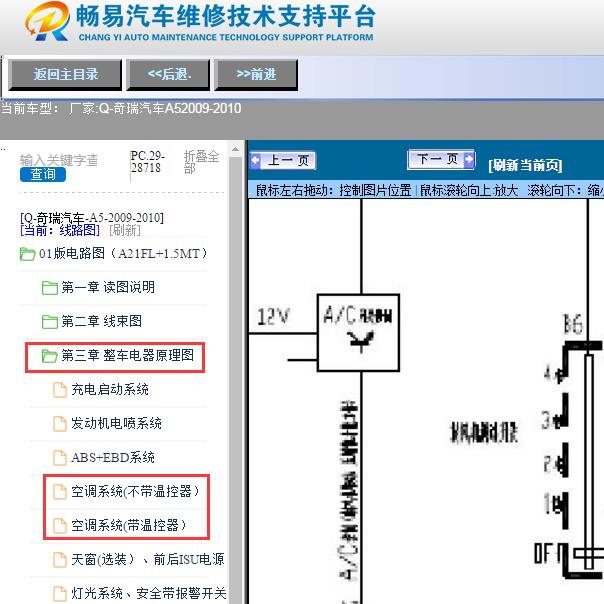The height and width of the screenshot is (604, 604).
Task: Open 空调系统(不带温控器）diagram
Action: [x=135, y=491]
